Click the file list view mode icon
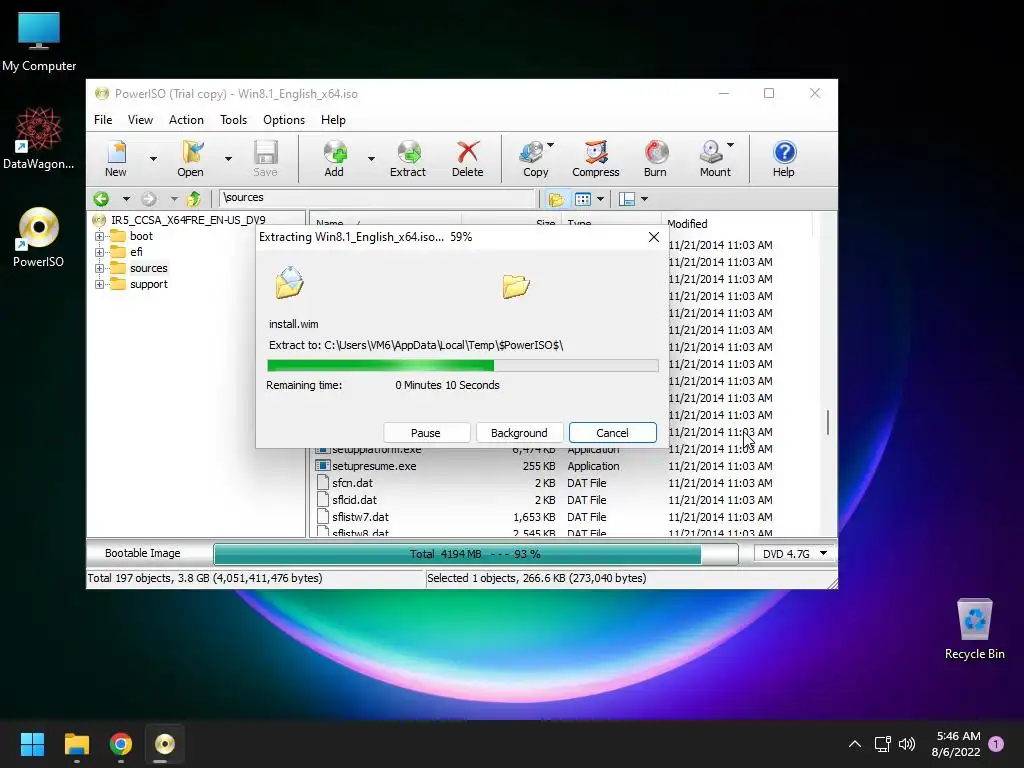This screenshot has height=768, width=1024. [583, 199]
